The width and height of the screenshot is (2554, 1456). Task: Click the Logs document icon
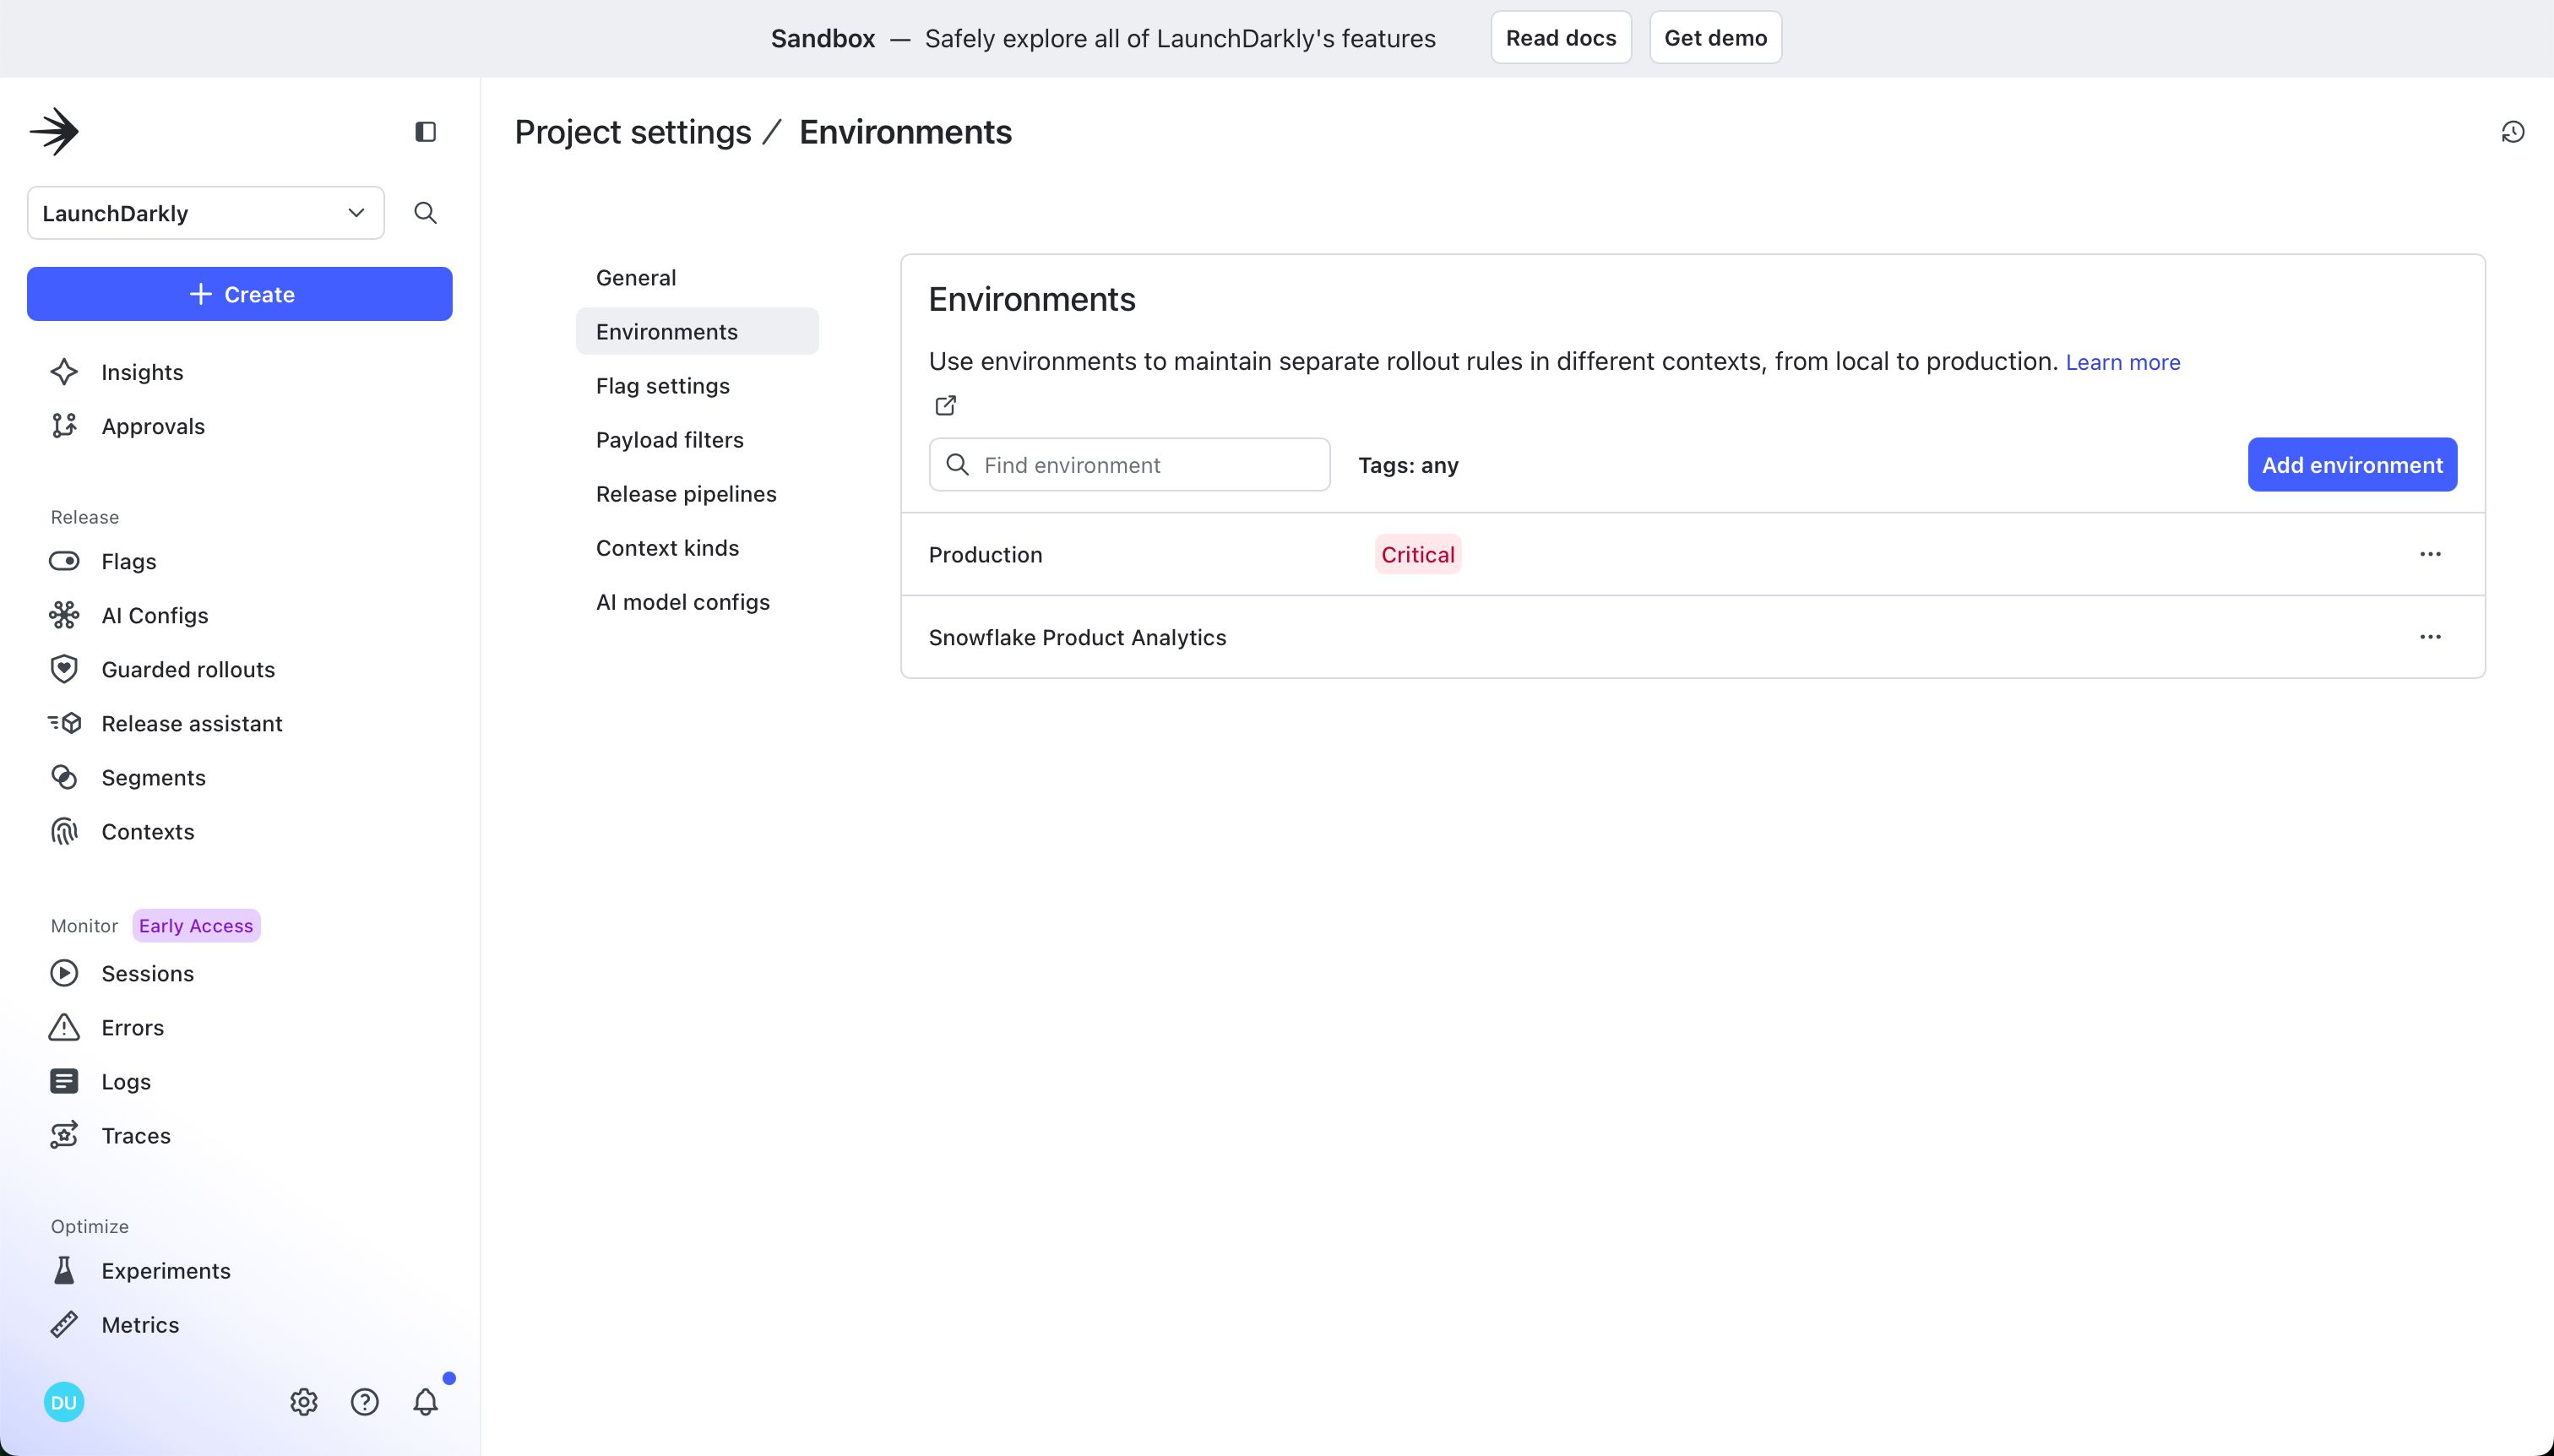[64, 1081]
